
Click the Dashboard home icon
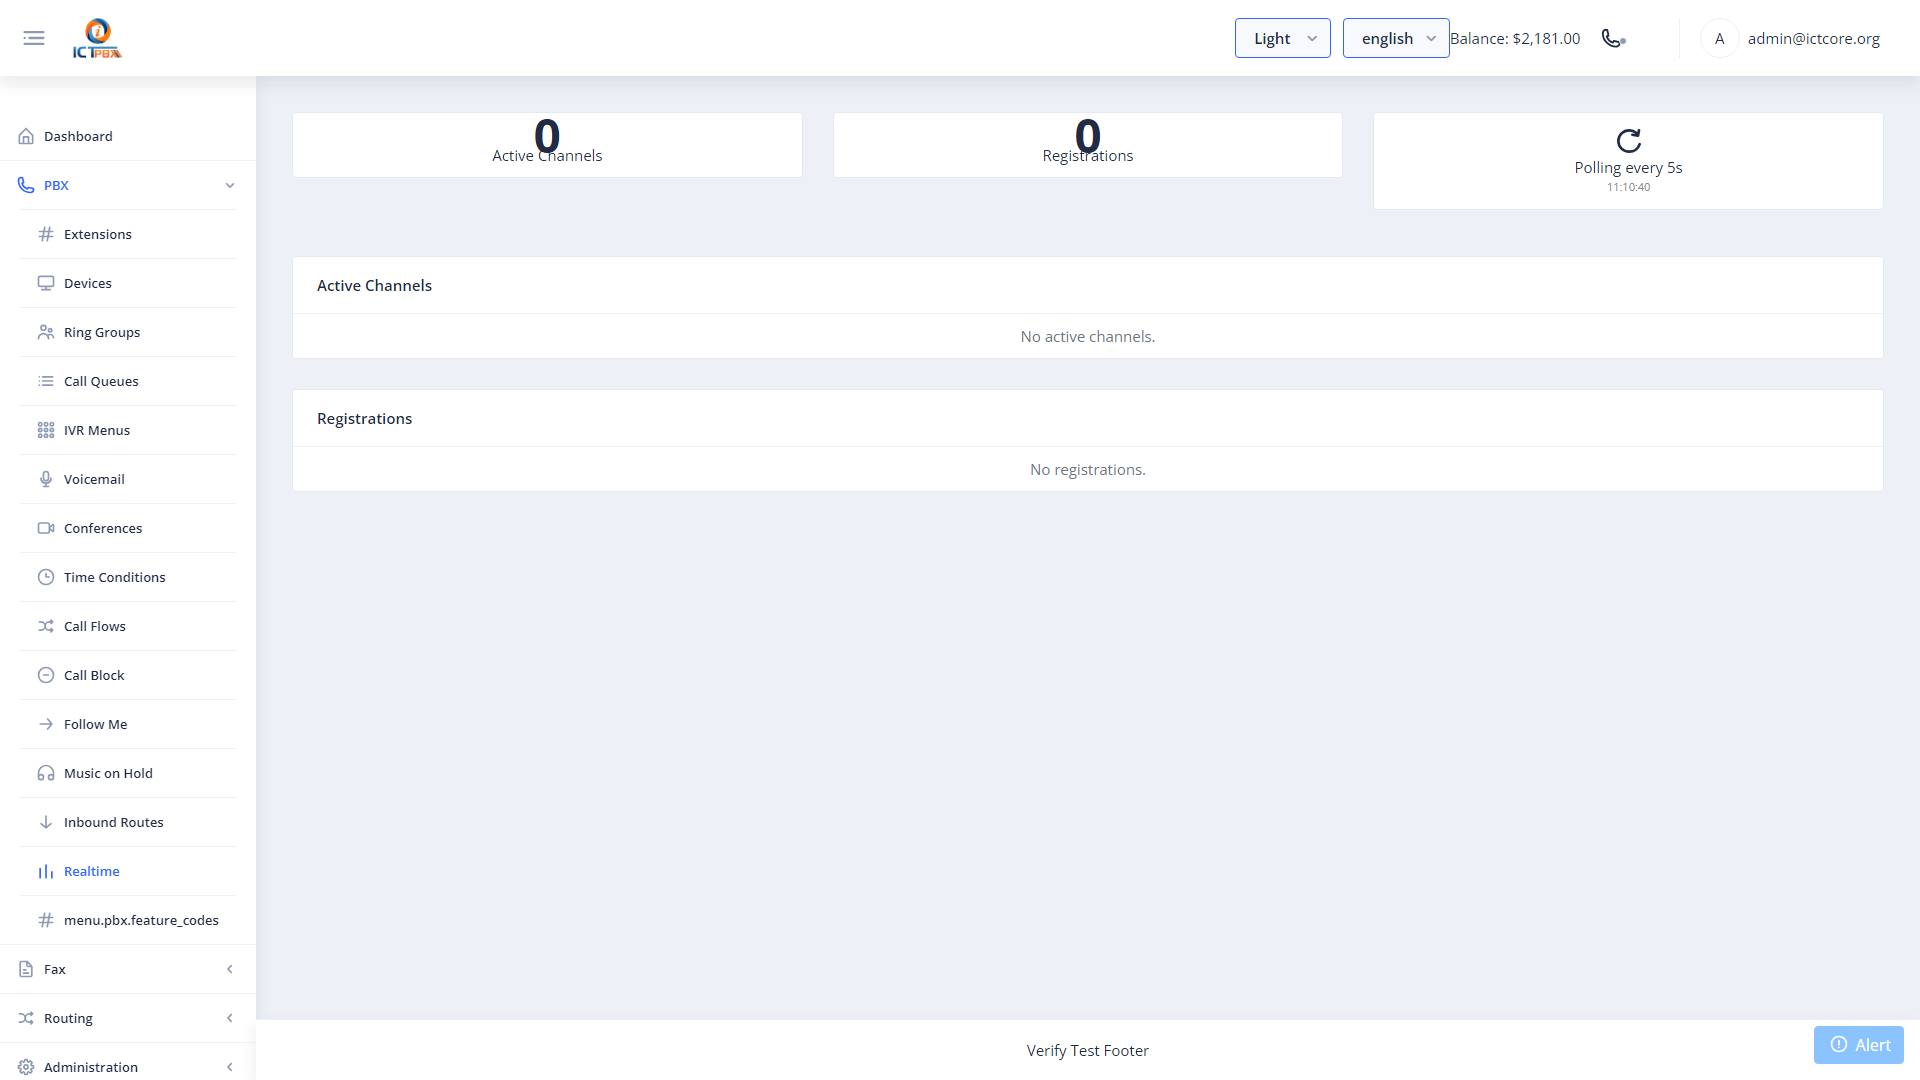coord(26,136)
